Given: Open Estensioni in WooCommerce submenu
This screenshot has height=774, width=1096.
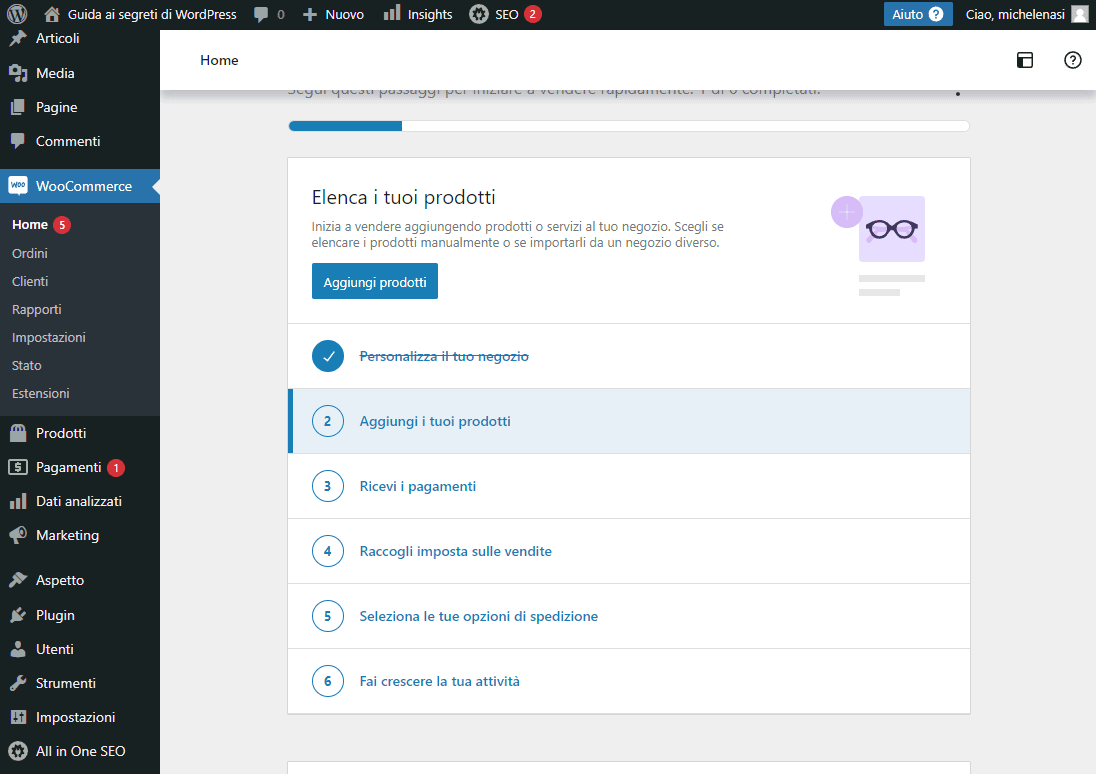Looking at the screenshot, I should [x=41, y=394].
